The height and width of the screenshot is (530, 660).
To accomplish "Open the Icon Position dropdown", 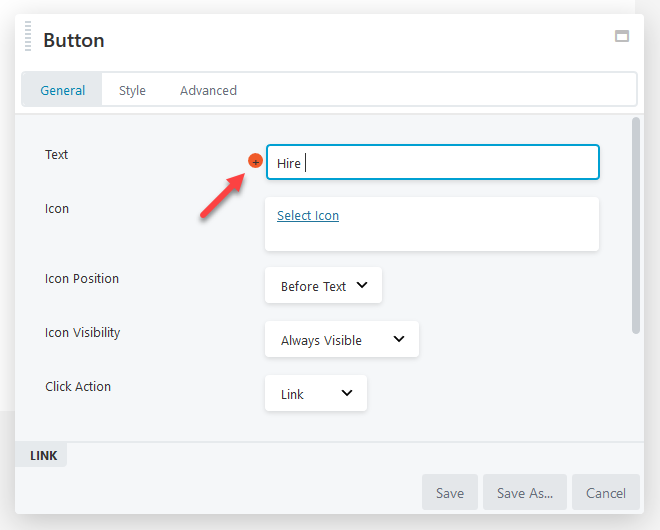I will [x=323, y=285].
